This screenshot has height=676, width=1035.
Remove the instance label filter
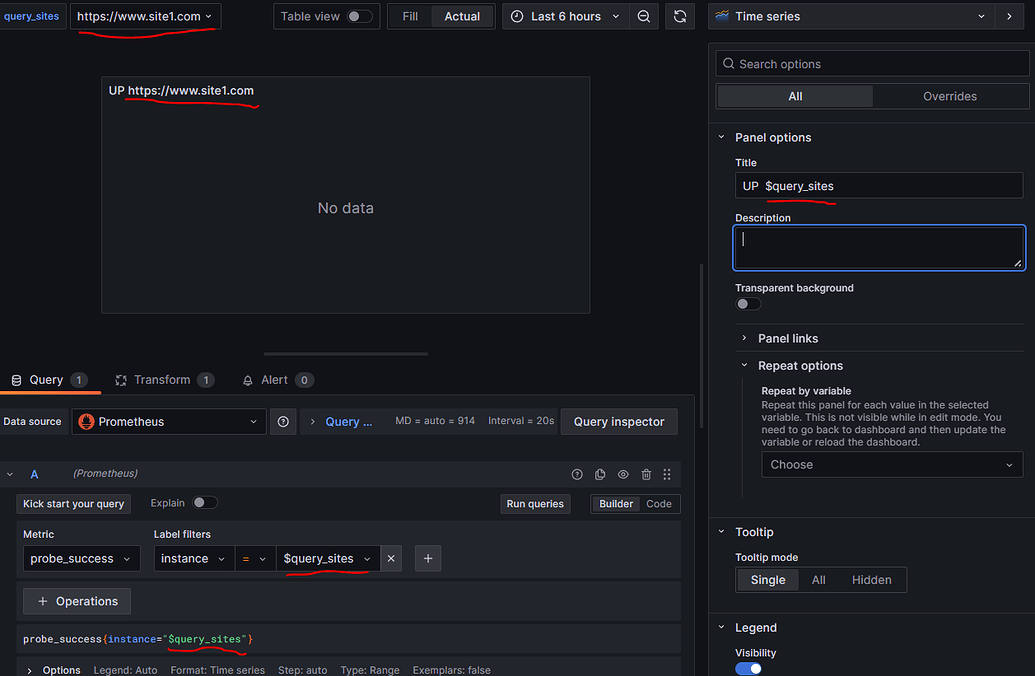(x=391, y=558)
